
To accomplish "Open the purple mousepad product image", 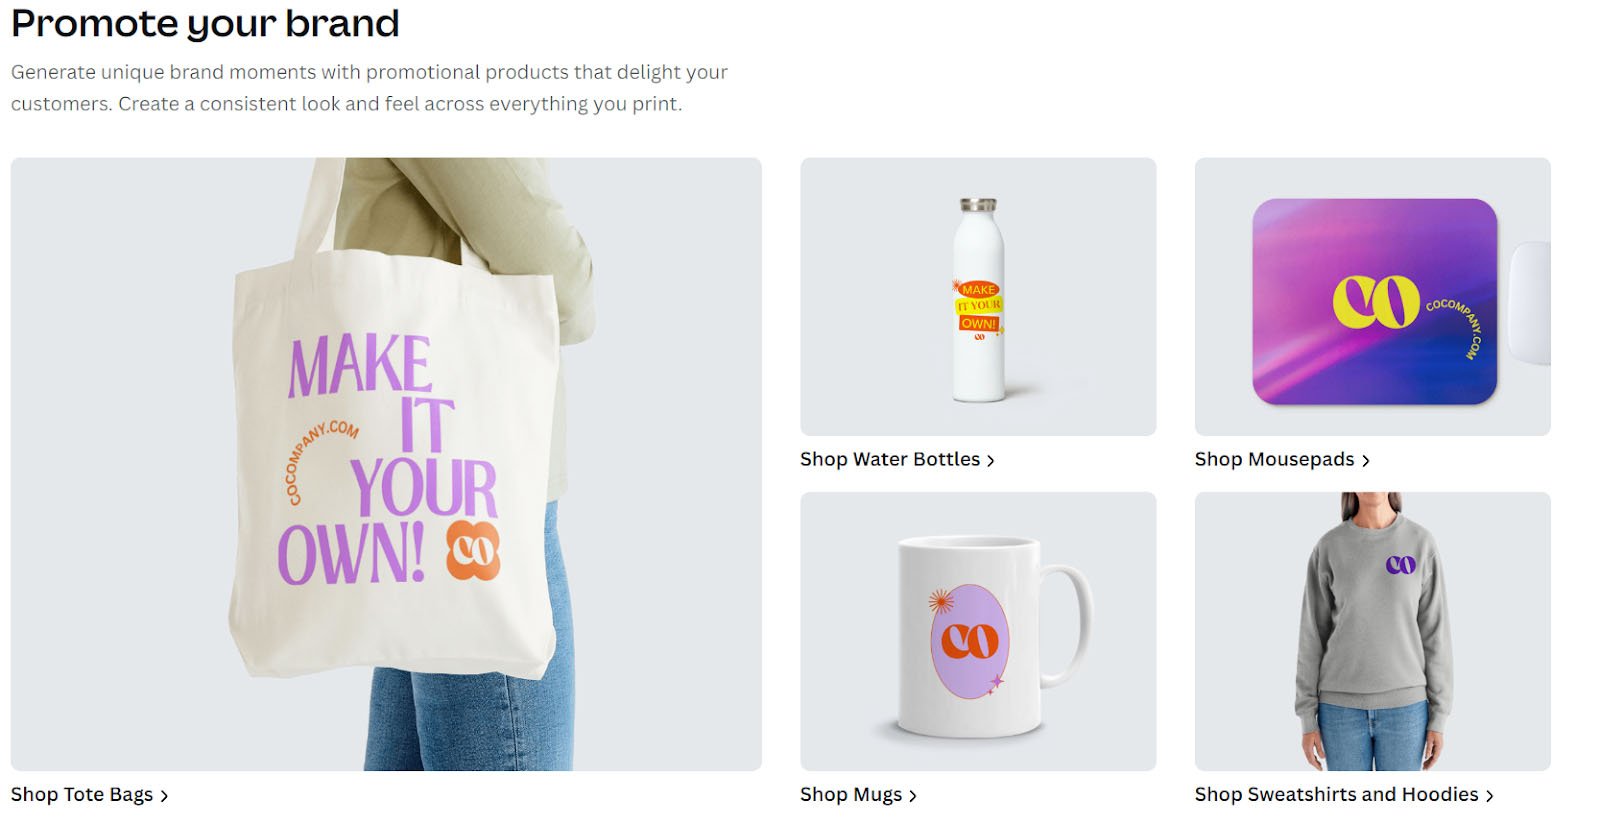I will pos(1373,297).
